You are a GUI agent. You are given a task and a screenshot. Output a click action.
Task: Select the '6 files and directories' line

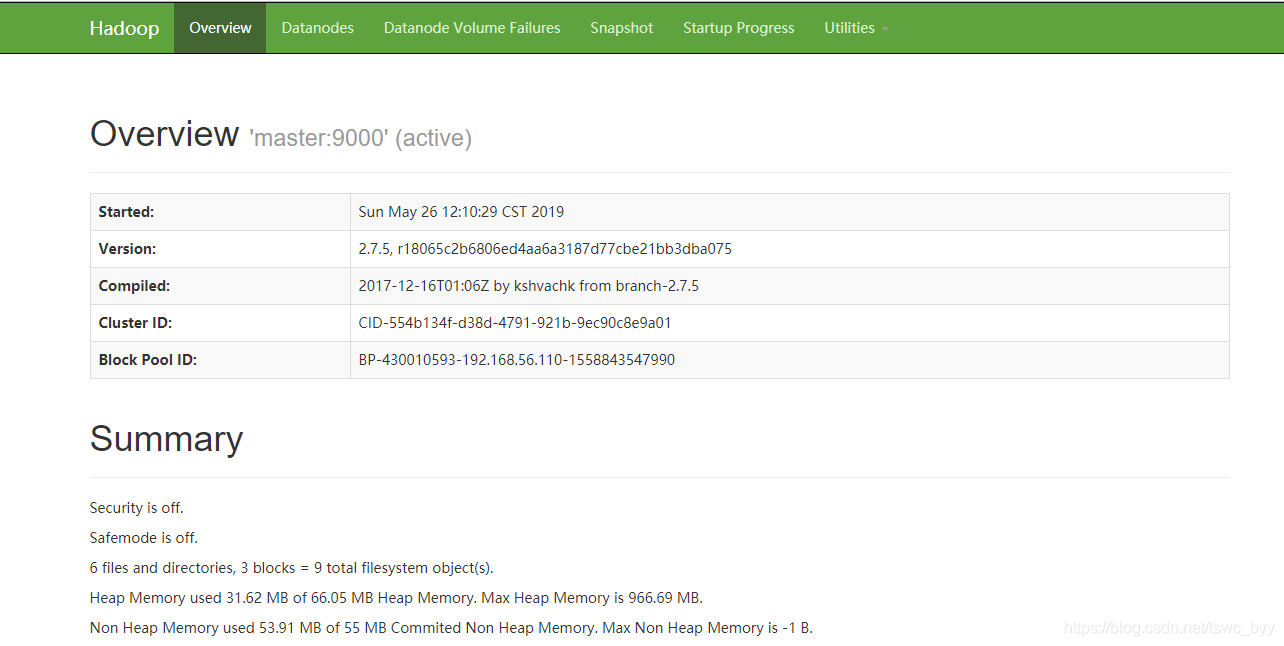(x=292, y=568)
